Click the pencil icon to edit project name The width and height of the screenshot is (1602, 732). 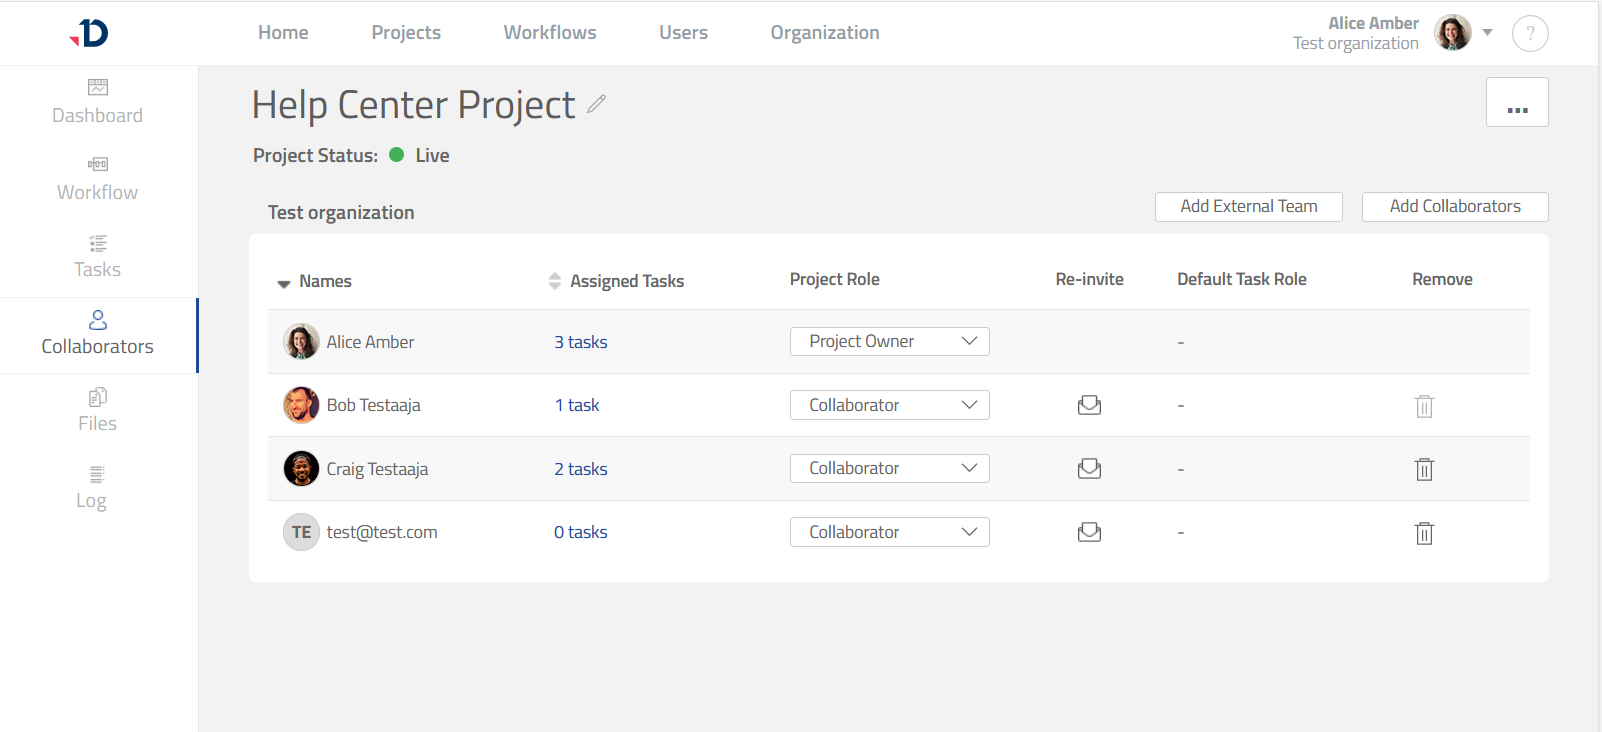click(596, 104)
